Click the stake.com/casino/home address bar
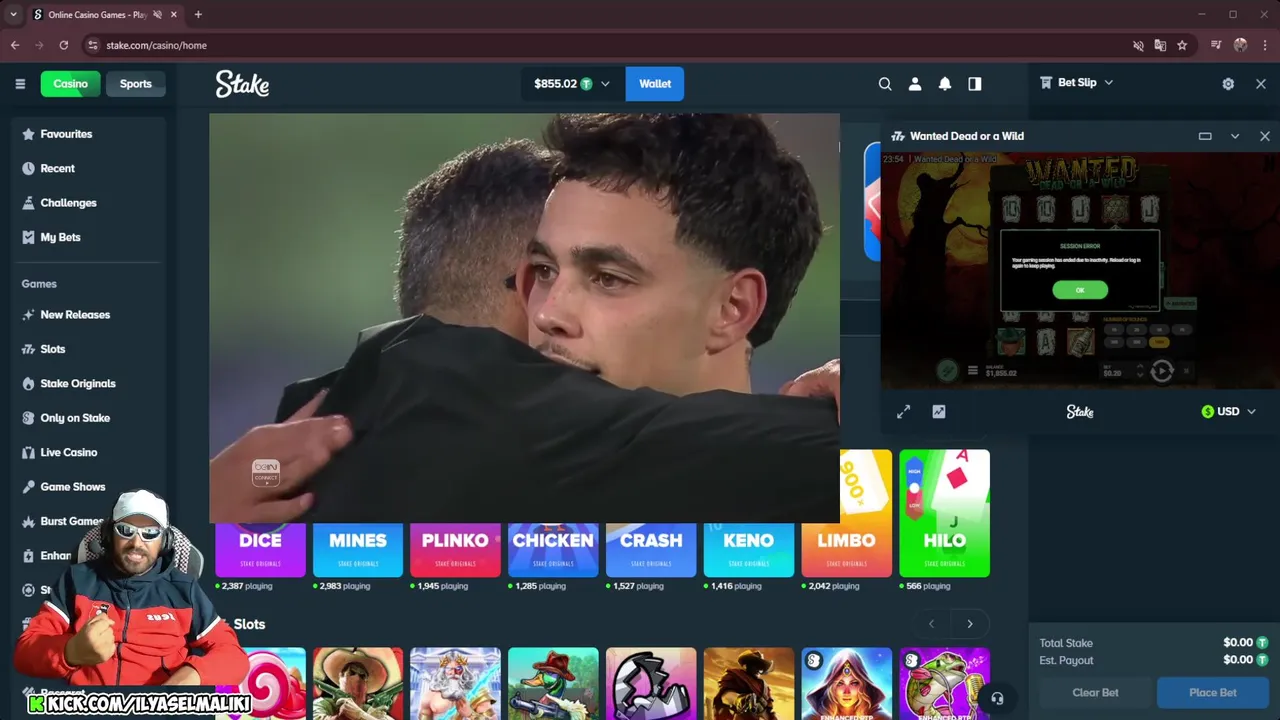Viewport: 1280px width, 720px height. pos(156,45)
